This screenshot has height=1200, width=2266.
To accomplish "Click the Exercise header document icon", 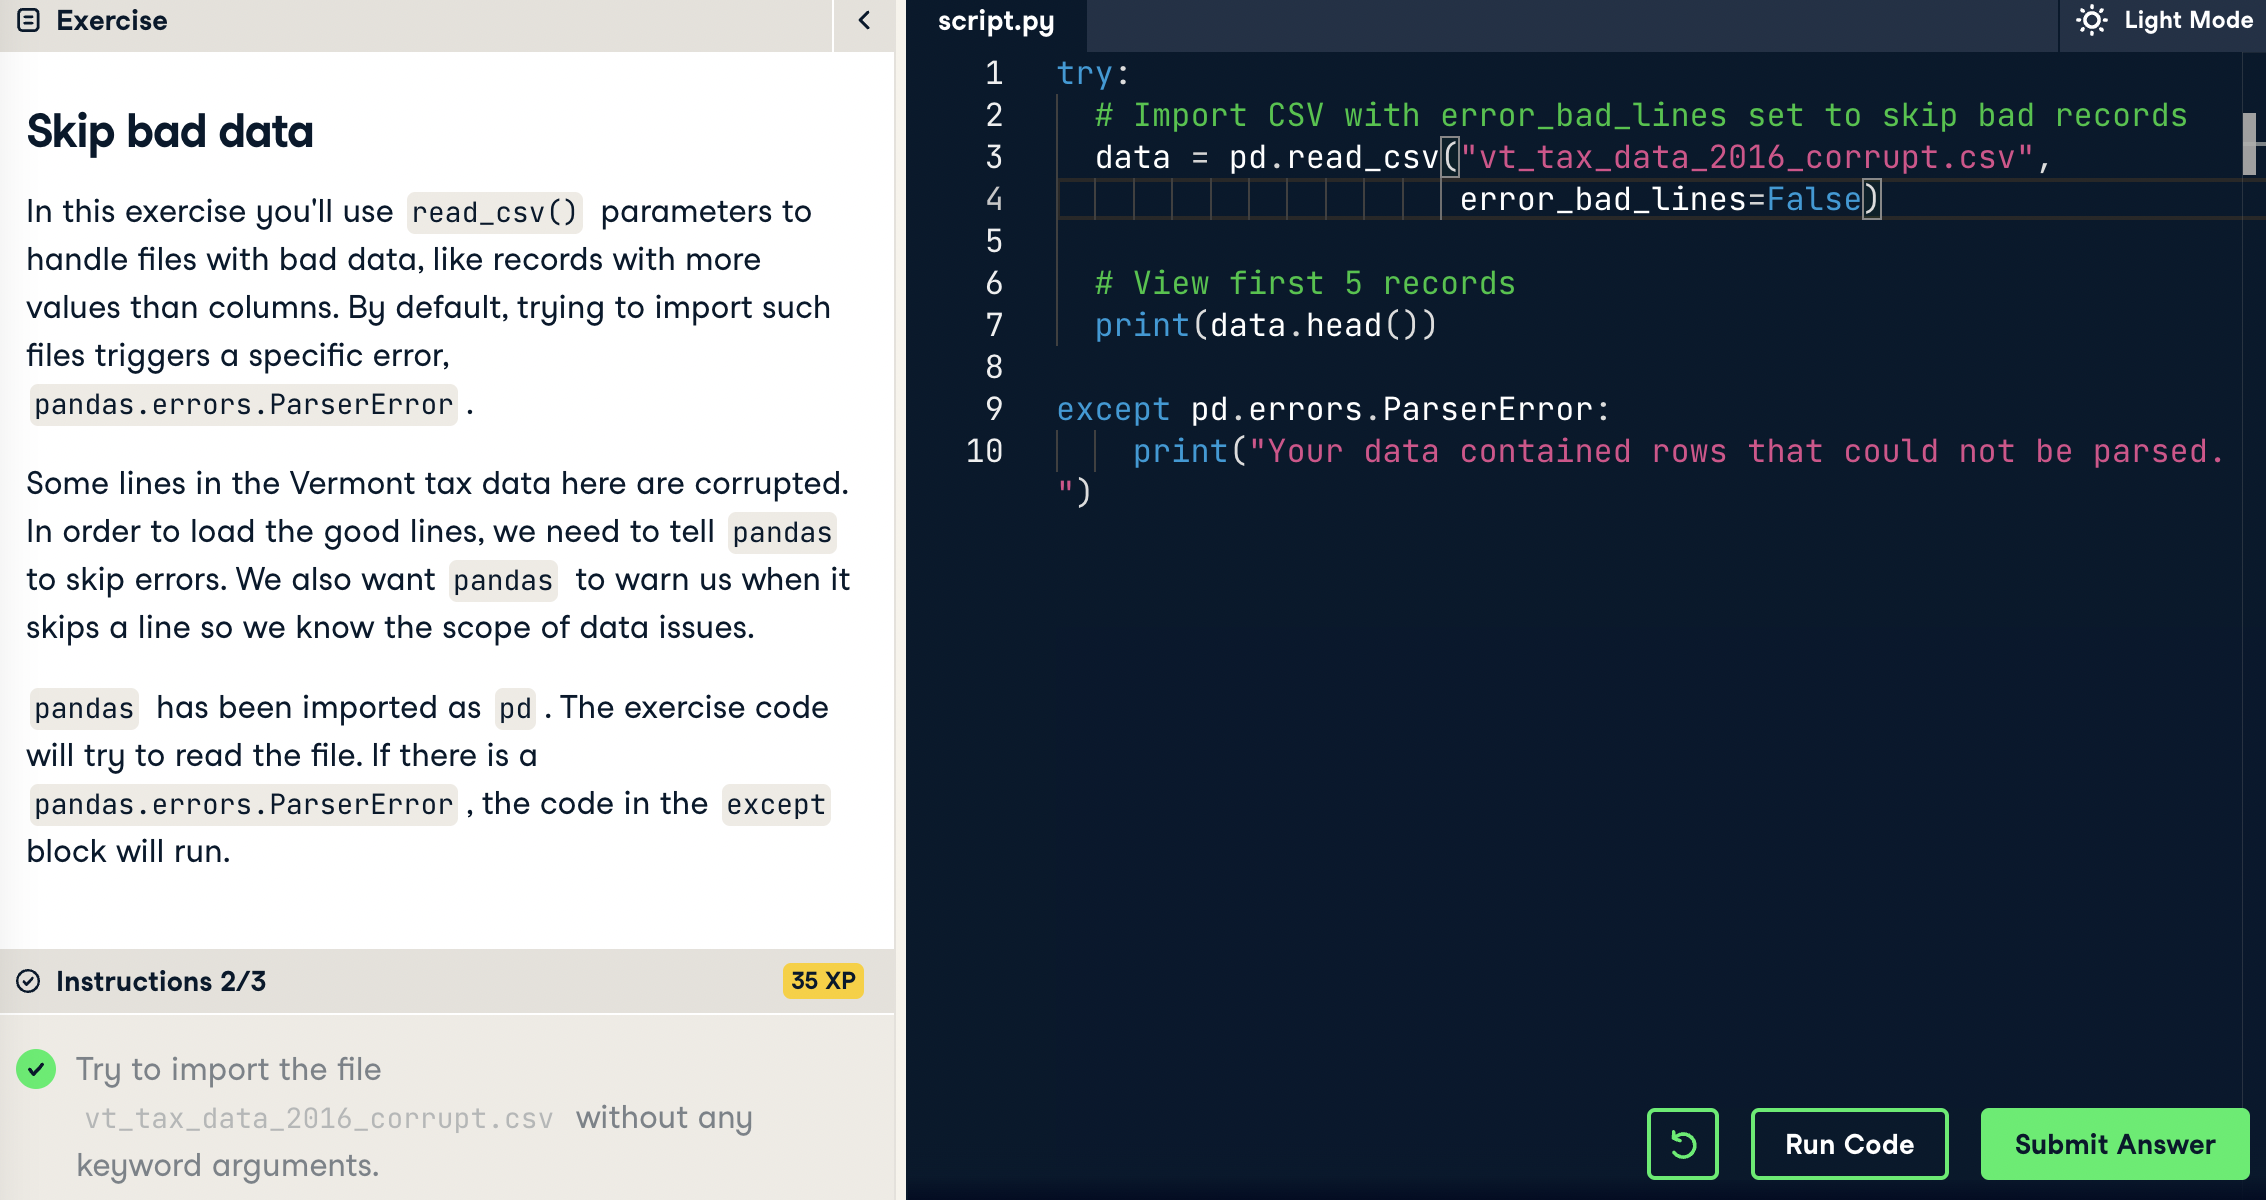I will [29, 21].
